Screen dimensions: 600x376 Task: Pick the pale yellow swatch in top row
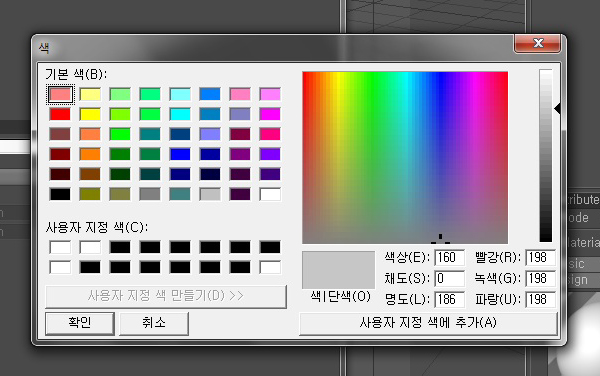click(x=90, y=94)
